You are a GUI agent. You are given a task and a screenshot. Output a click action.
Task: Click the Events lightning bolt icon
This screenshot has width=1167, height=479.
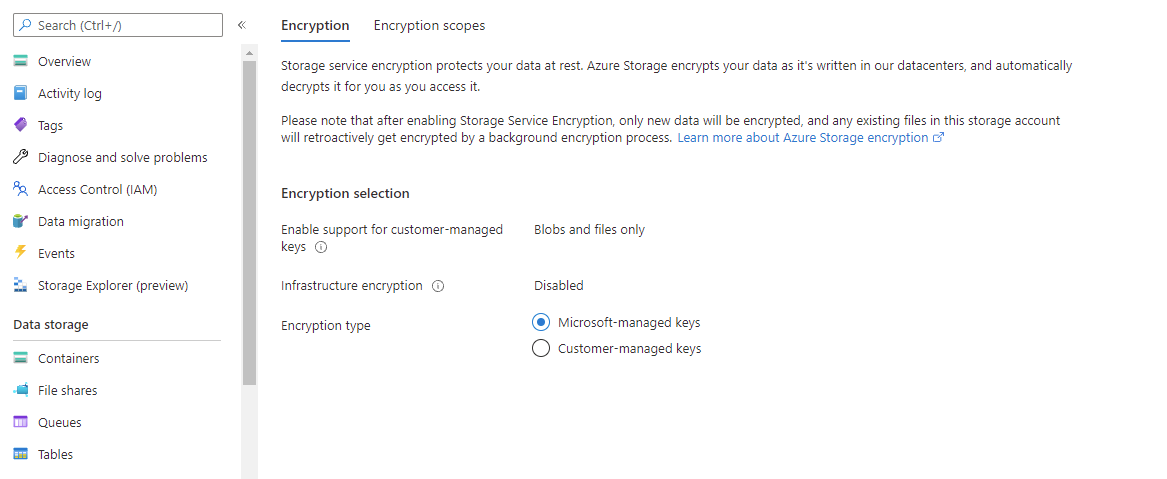click(x=20, y=254)
